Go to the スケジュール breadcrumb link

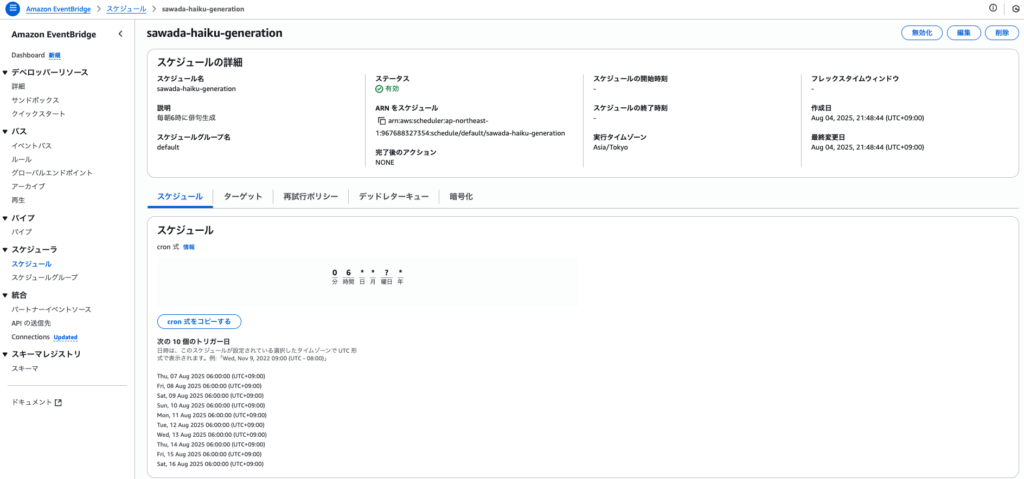(x=126, y=9)
